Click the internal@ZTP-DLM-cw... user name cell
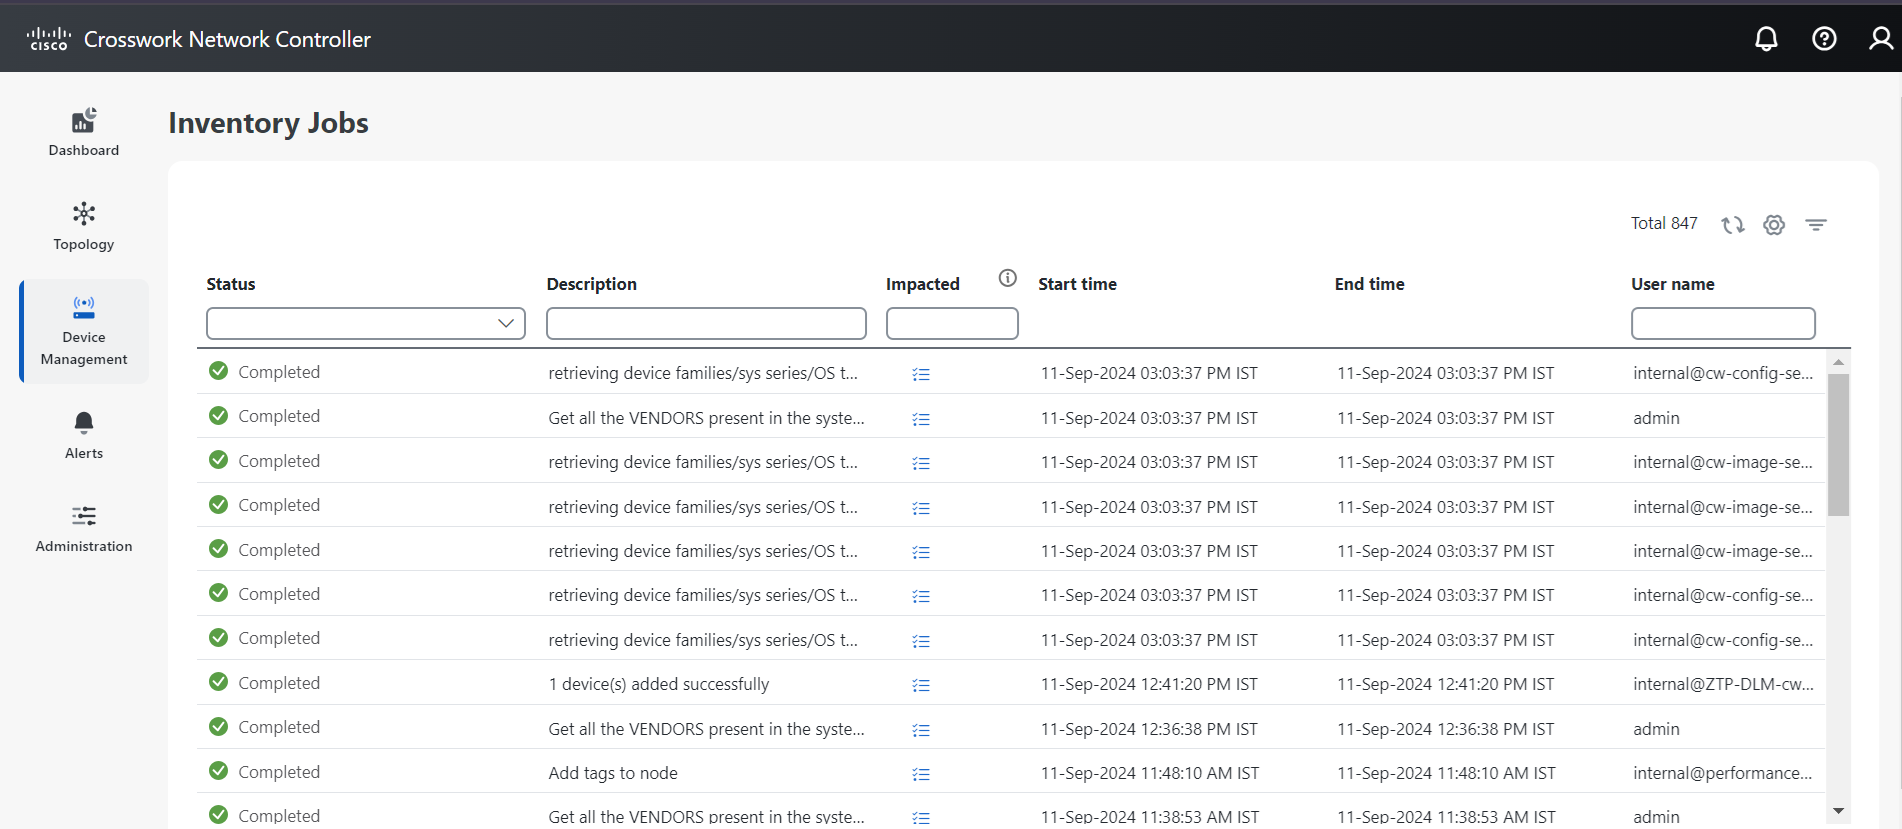 tap(1723, 684)
